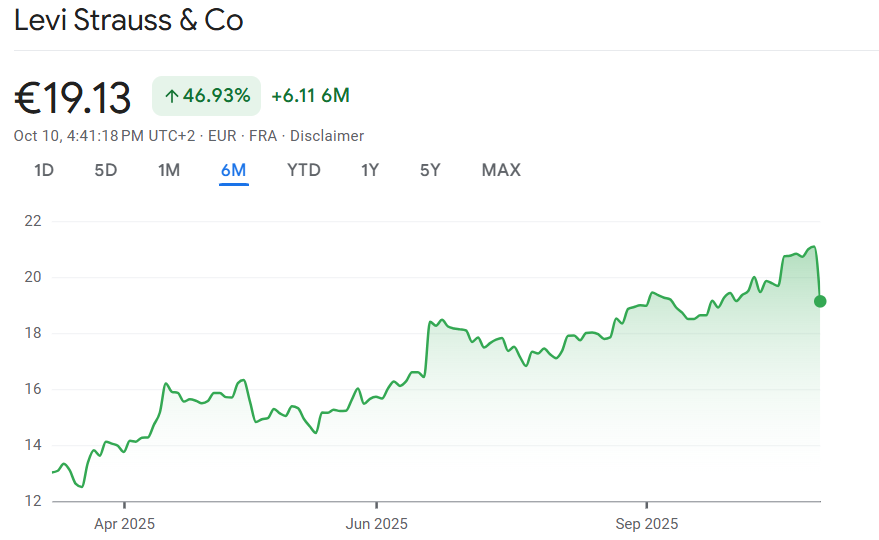
Task: Click the green up arrow icon
Action: point(171,96)
